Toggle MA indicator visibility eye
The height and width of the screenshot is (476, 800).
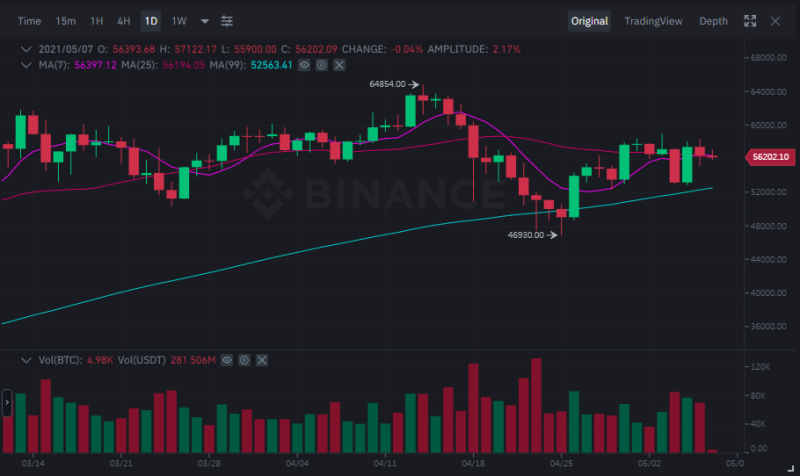coord(304,65)
